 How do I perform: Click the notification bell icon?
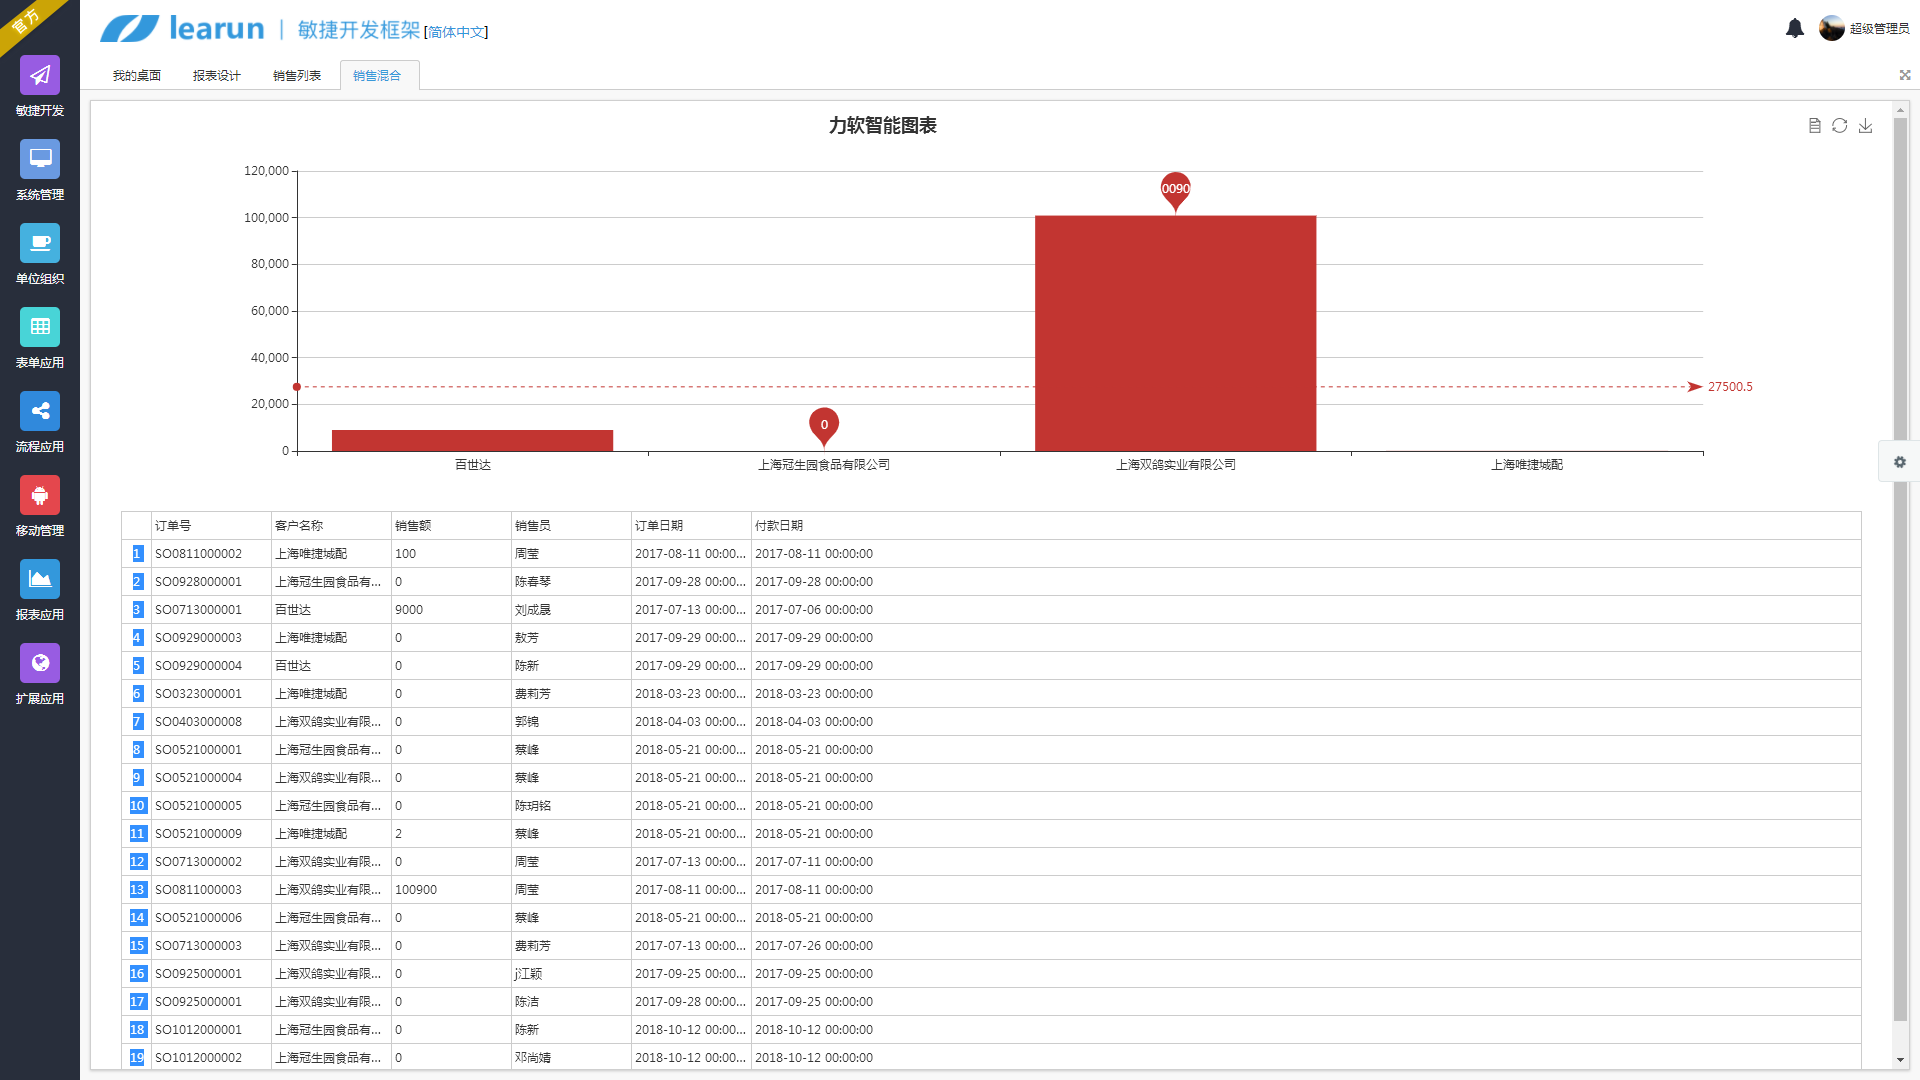pyautogui.click(x=1795, y=29)
